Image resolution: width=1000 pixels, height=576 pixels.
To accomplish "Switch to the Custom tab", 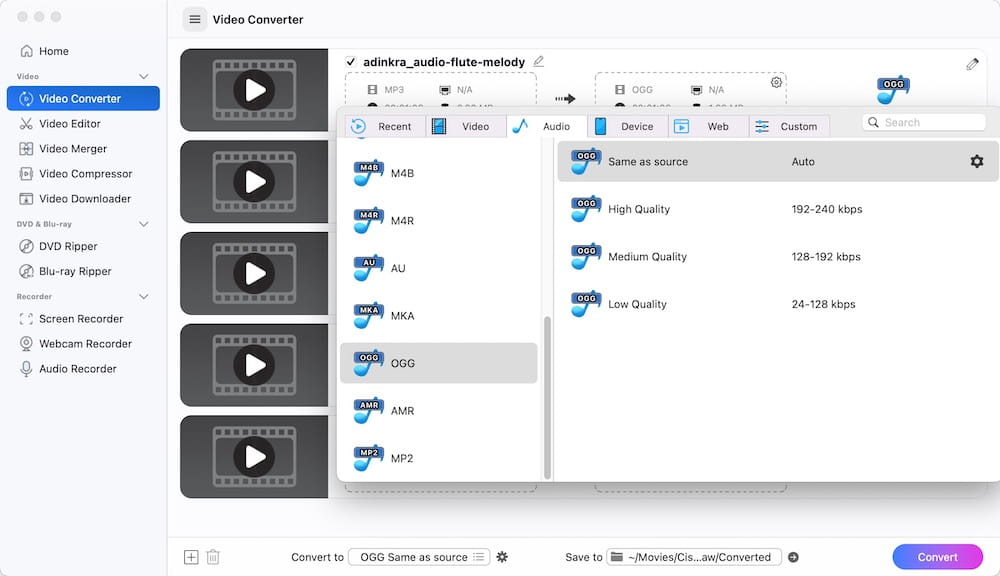I will pyautogui.click(x=788, y=126).
